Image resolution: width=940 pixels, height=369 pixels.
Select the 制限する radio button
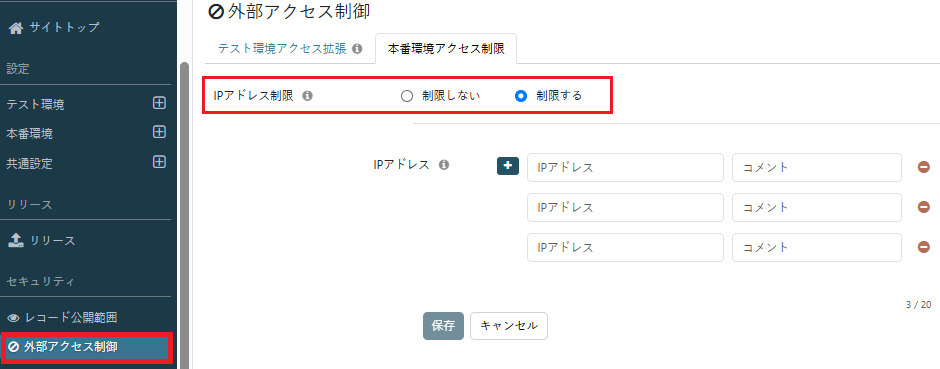point(521,96)
